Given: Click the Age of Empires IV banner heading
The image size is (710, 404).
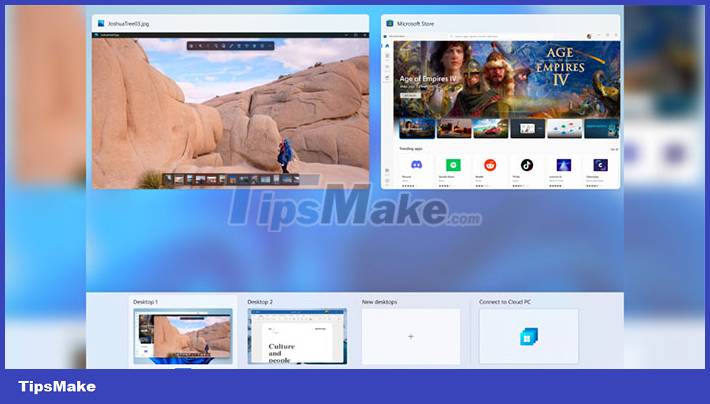Looking at the screenshot, I should [428, 79].
